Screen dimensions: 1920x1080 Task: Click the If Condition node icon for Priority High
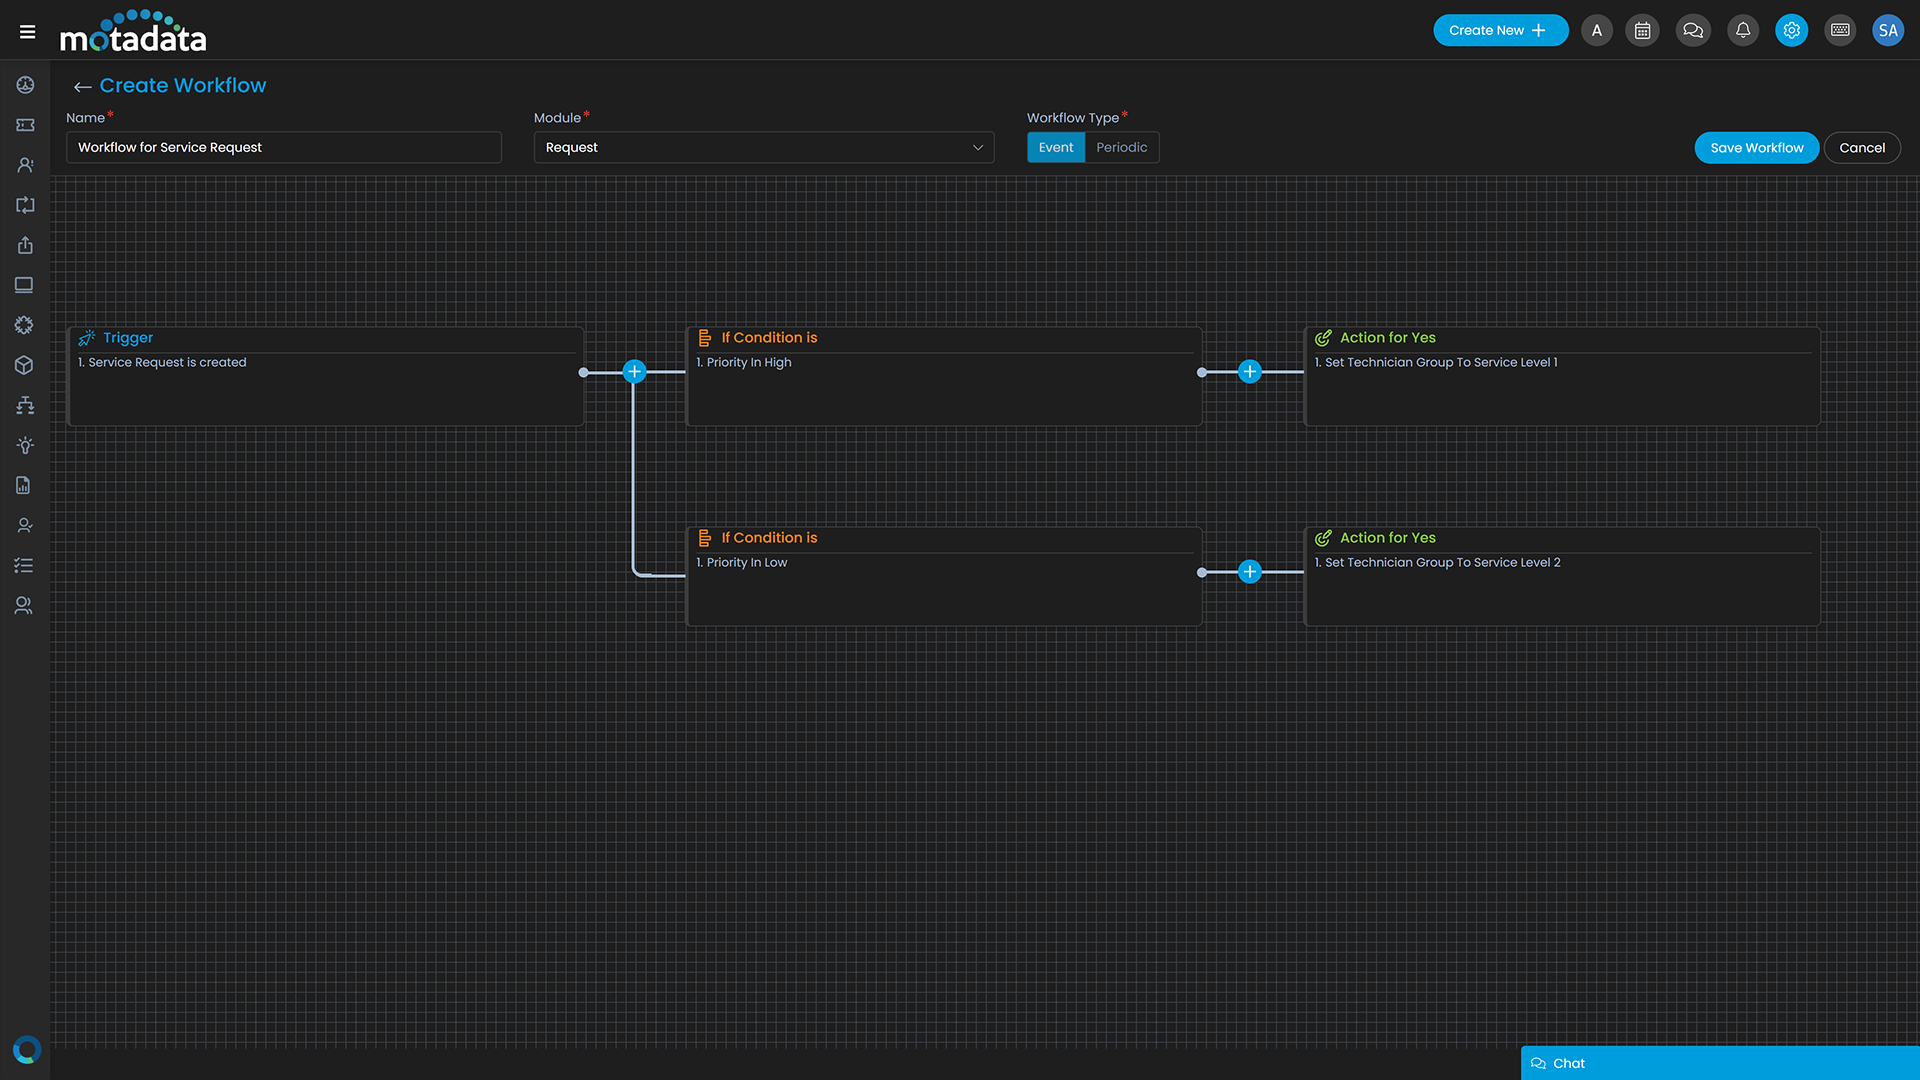pyautogui.click(x=704, y=338)
